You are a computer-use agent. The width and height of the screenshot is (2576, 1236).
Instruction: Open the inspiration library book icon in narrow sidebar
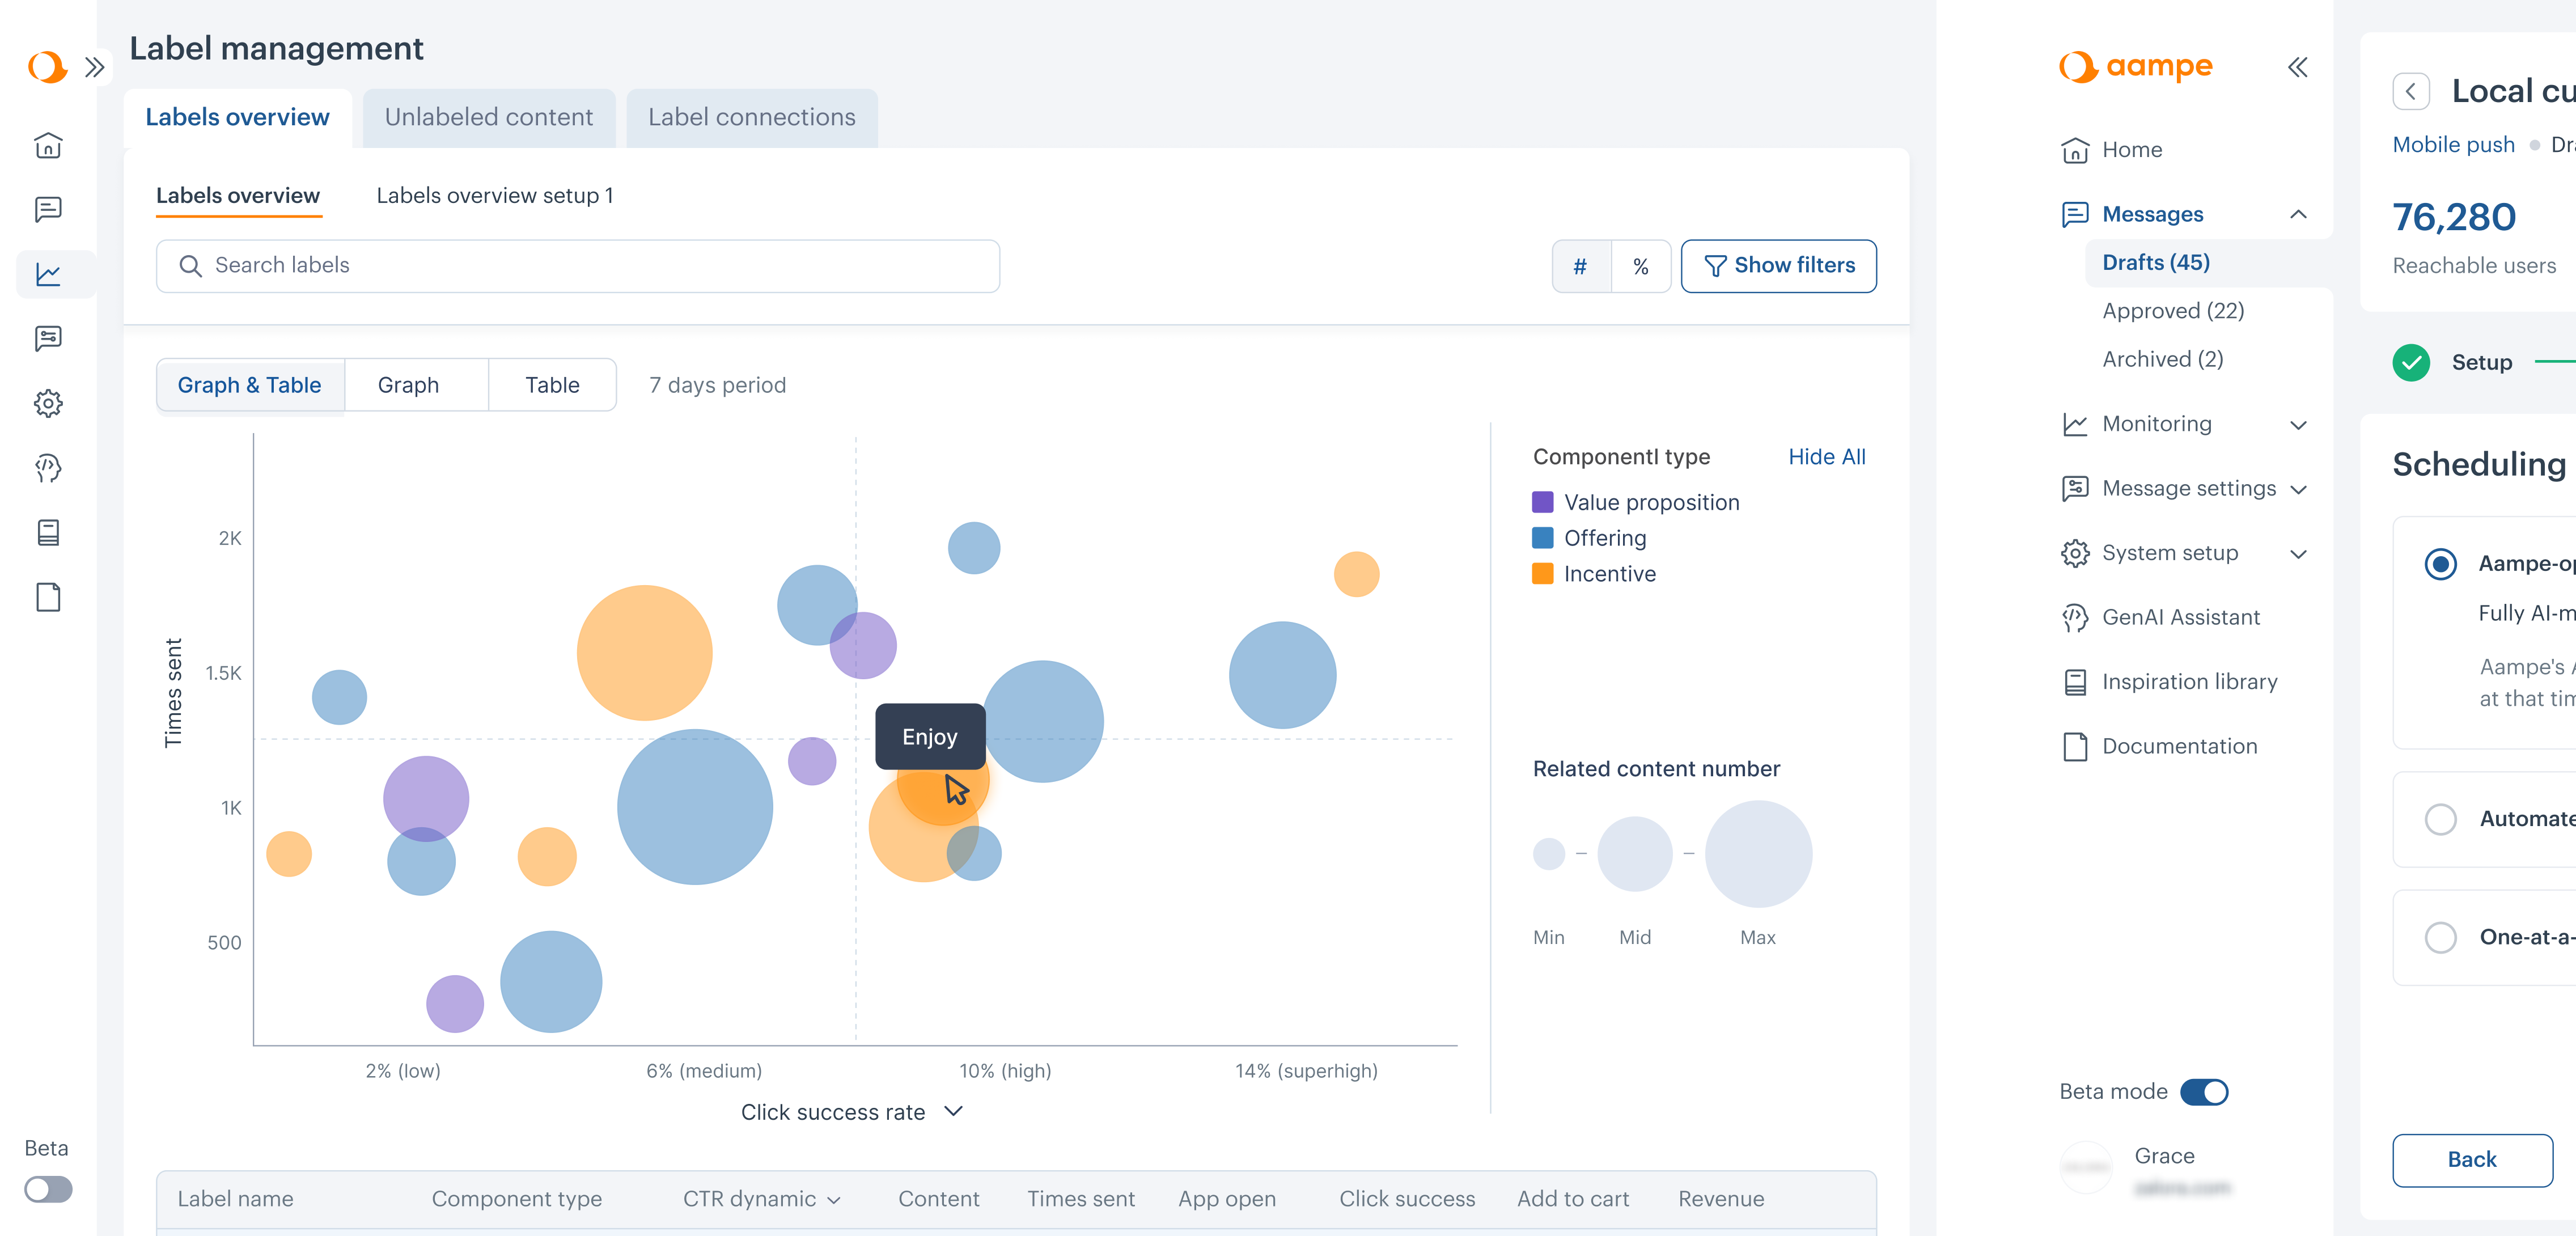coord(48,532)
